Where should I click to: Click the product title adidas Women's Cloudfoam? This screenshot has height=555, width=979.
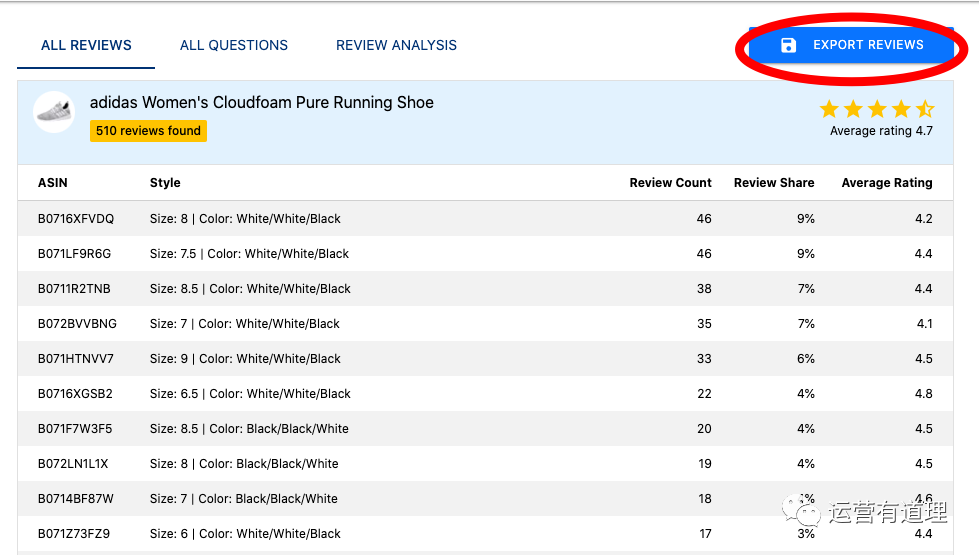[262, 102]
